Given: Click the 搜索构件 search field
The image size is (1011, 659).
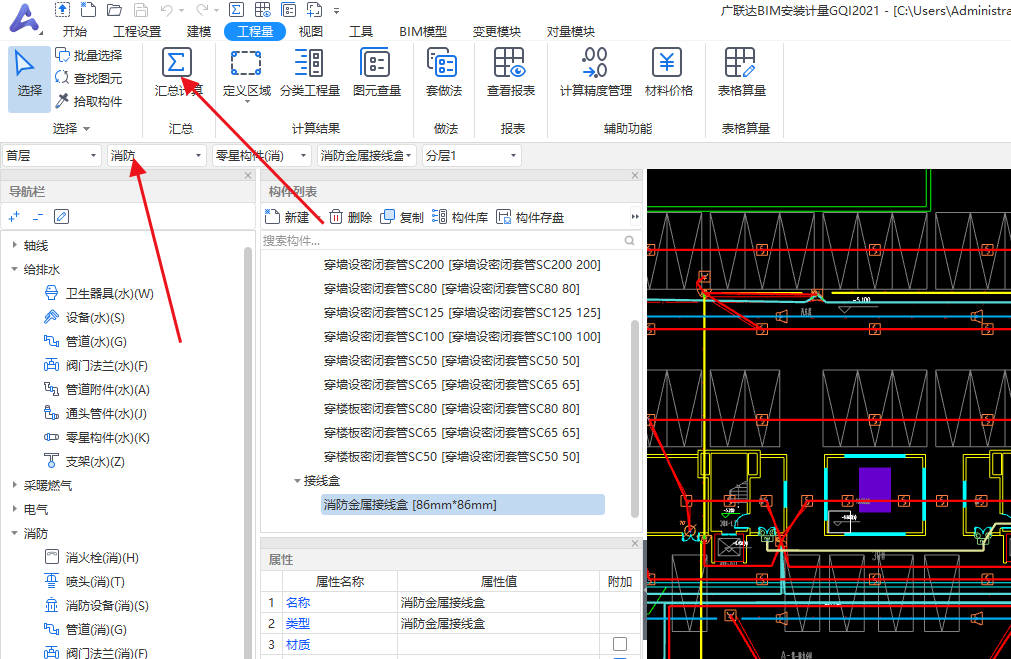Looking at the screenshot, I should click(x=440, y=241).
